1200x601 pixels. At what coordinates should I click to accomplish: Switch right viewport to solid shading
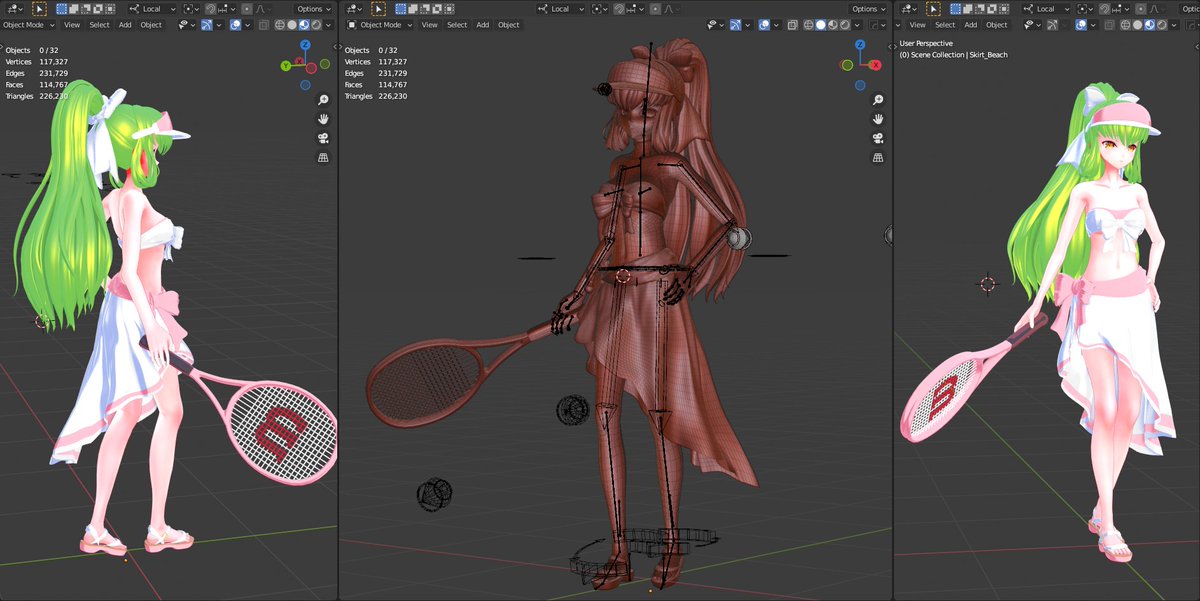click(1137, 25)
